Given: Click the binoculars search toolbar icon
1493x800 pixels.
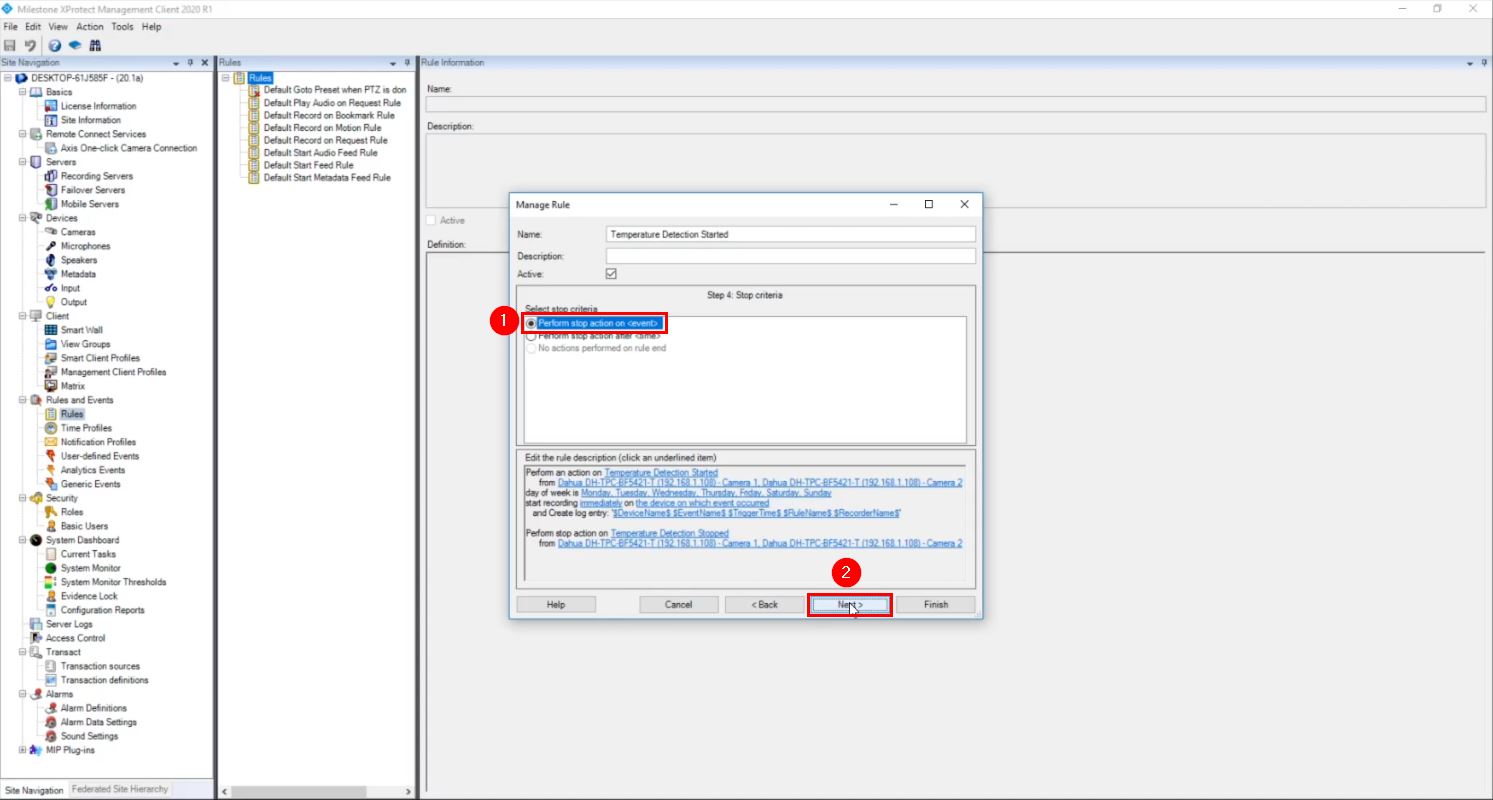Looking at the screenshot, I should click(95, 45).
